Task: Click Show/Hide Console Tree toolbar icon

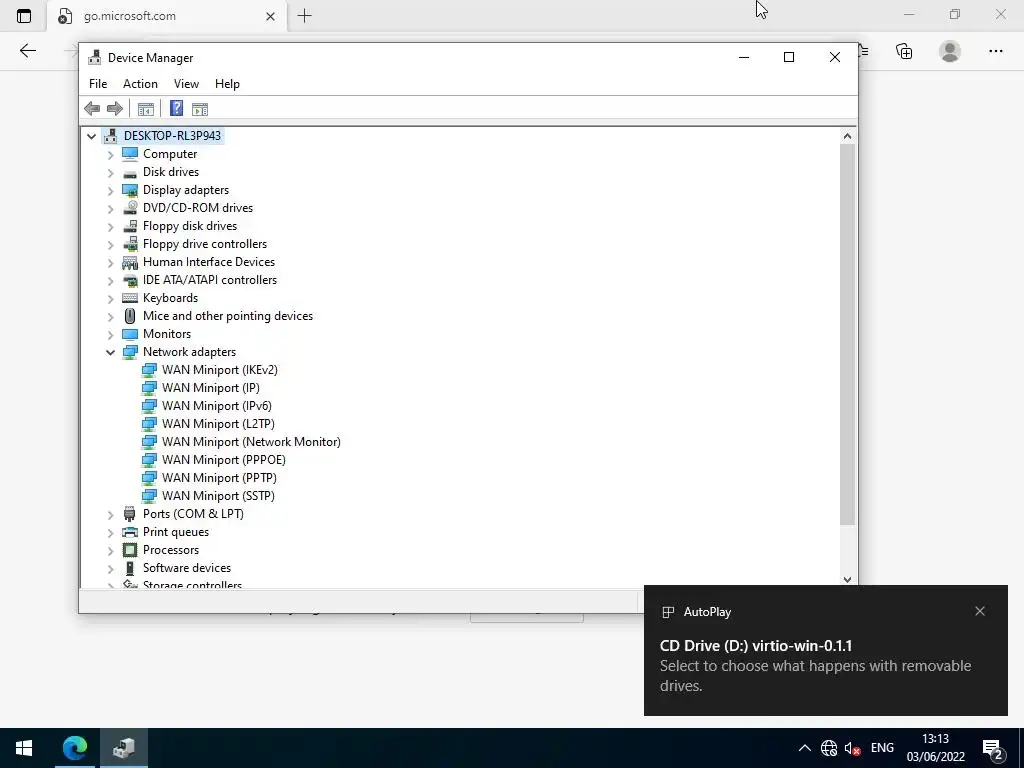Action: pyautogui.click(x=146, y=108)
